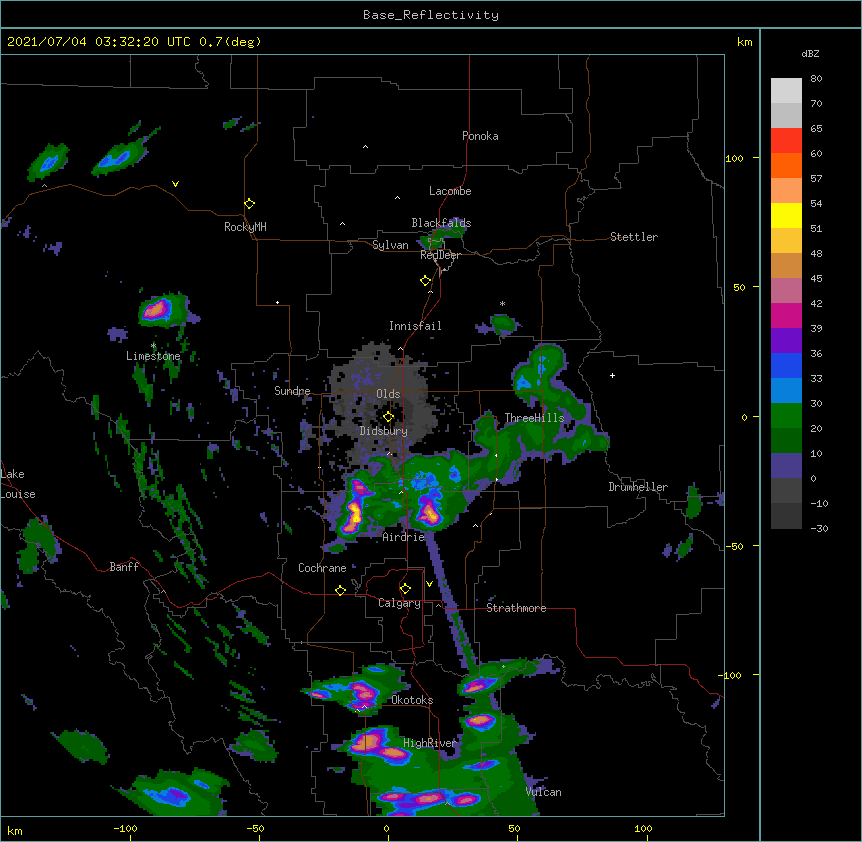Click the yellow diamond marker below Cochrane
Screen dimensions: 862x842
340,590
